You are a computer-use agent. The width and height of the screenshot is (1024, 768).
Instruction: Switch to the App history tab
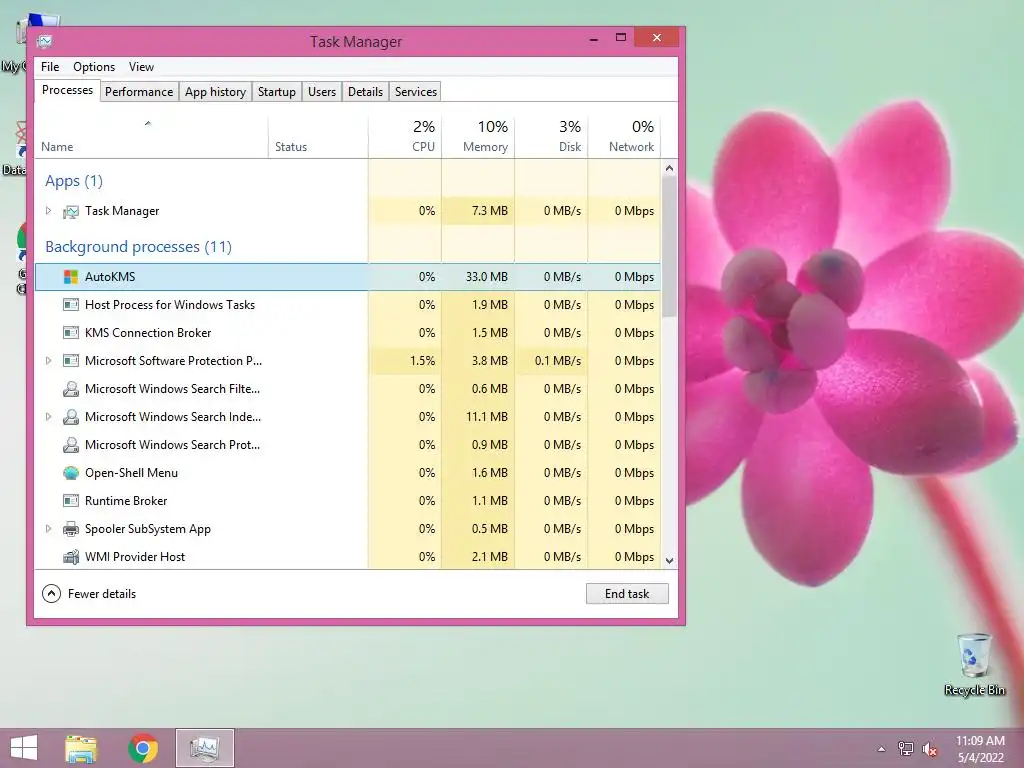(x=216, y=92)
